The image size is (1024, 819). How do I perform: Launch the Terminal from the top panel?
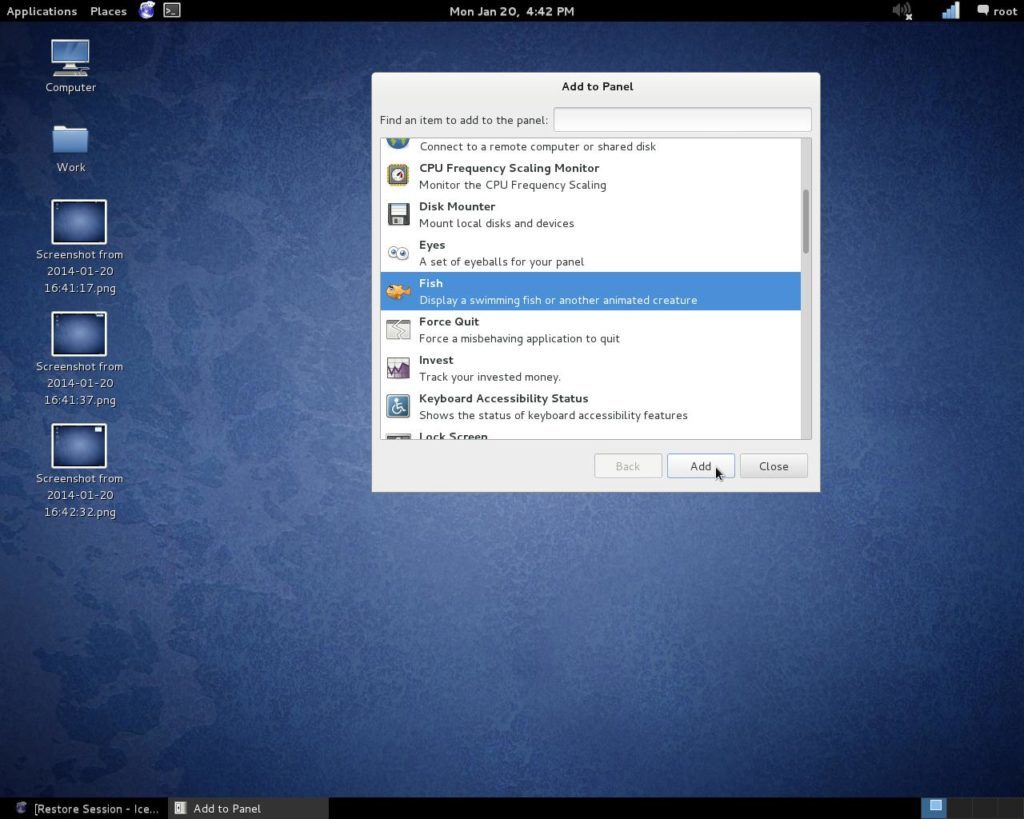172,10
